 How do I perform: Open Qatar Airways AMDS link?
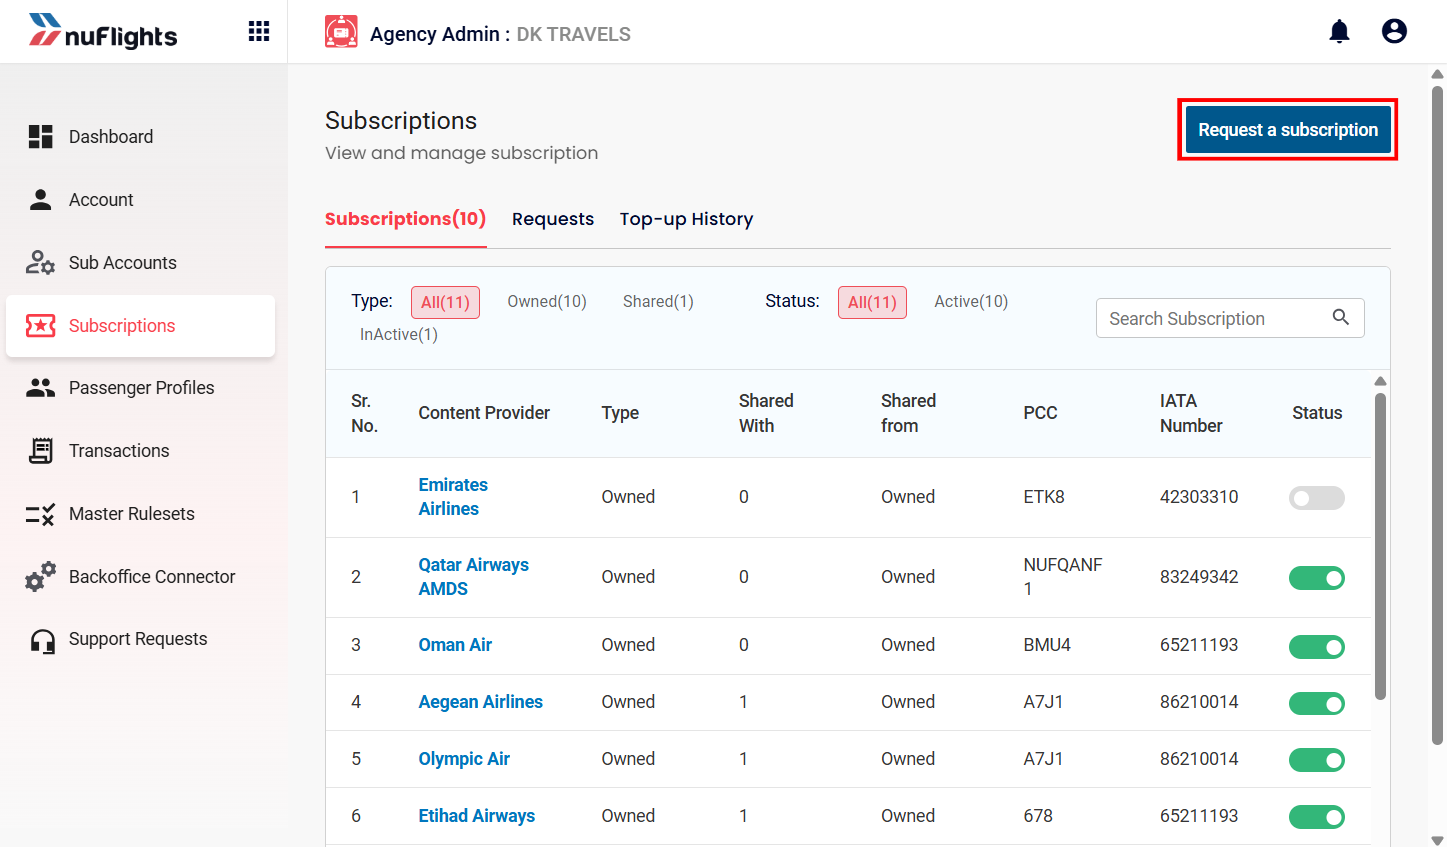473,577
